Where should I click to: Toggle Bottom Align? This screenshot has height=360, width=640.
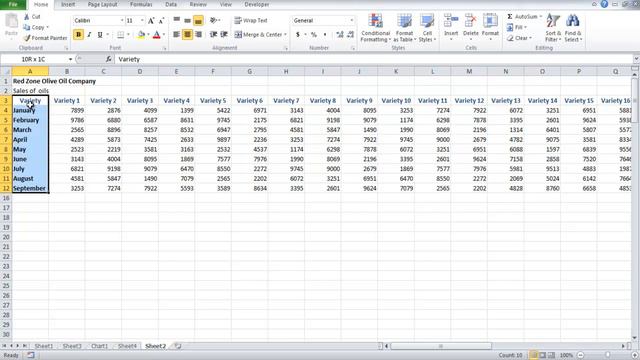[198, 20]
